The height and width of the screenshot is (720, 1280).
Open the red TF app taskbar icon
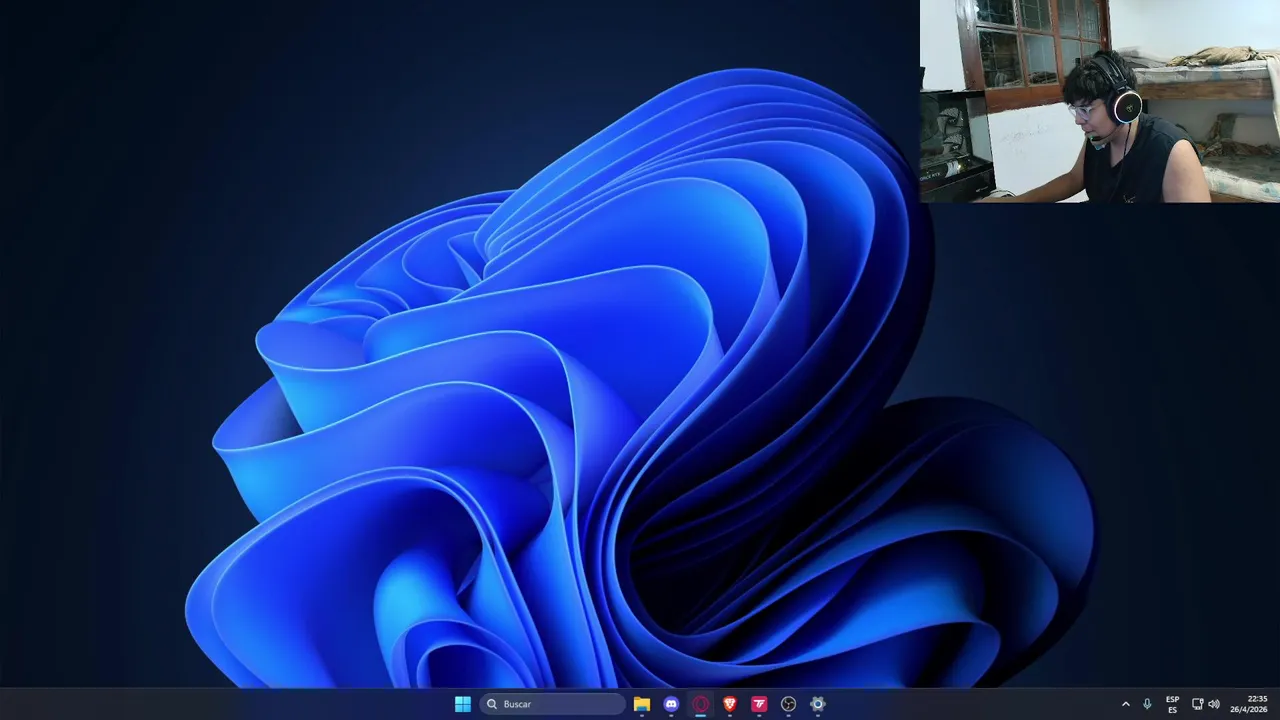pyautogui.click(x=759, y=704)
